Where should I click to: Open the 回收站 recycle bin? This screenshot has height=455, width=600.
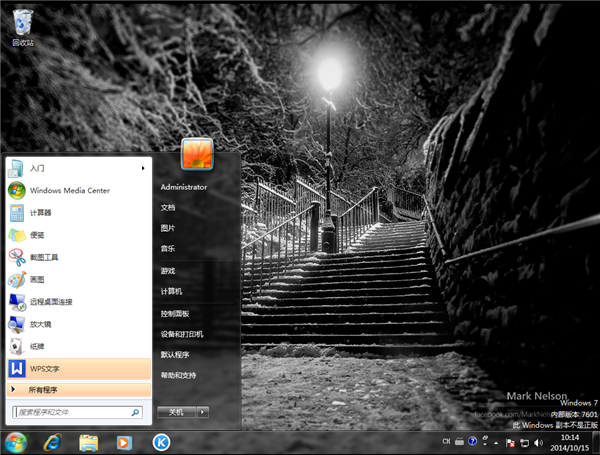22,24
